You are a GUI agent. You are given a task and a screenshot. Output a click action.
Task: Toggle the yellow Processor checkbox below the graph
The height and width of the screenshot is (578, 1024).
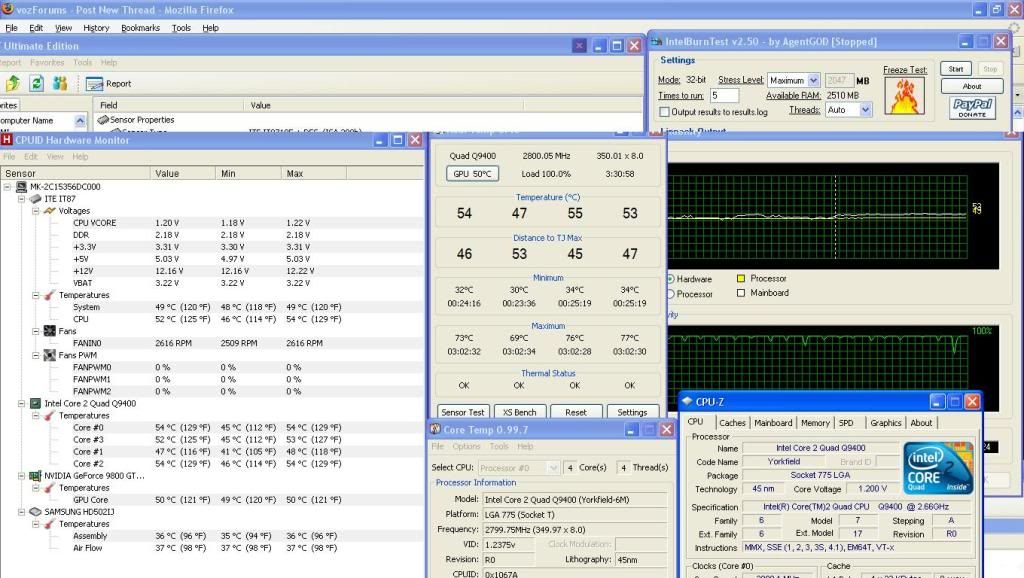tap(741, 278)
